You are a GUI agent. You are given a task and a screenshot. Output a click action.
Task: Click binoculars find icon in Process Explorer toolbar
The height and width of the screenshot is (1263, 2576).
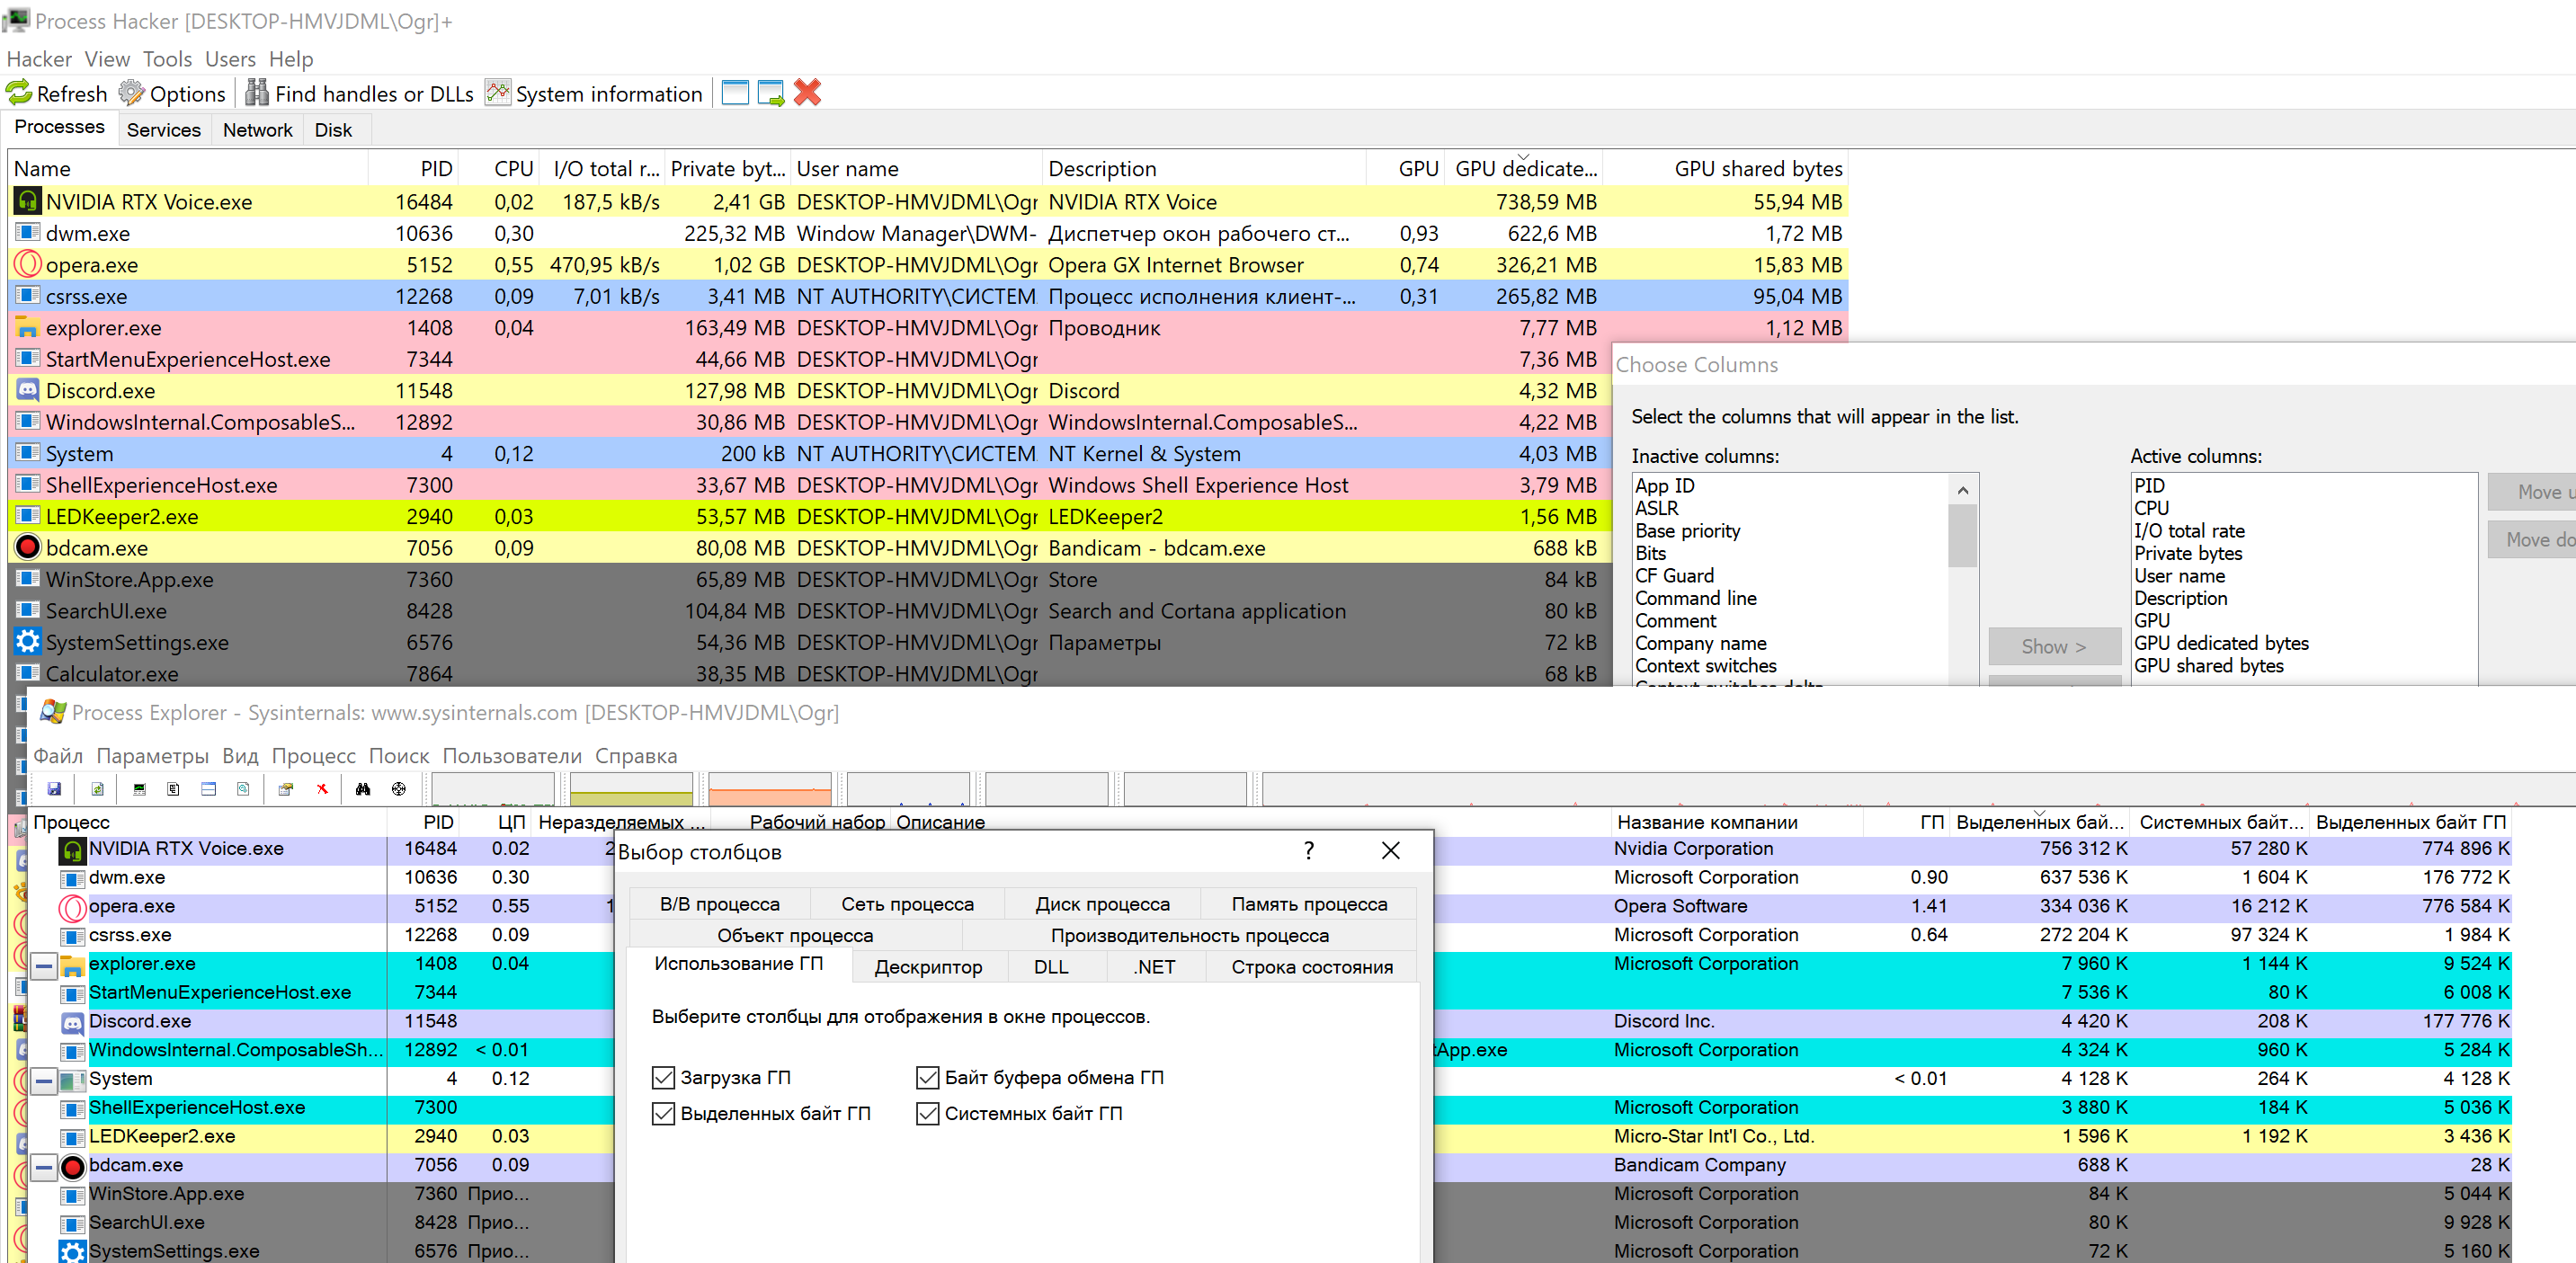point(363,789)
